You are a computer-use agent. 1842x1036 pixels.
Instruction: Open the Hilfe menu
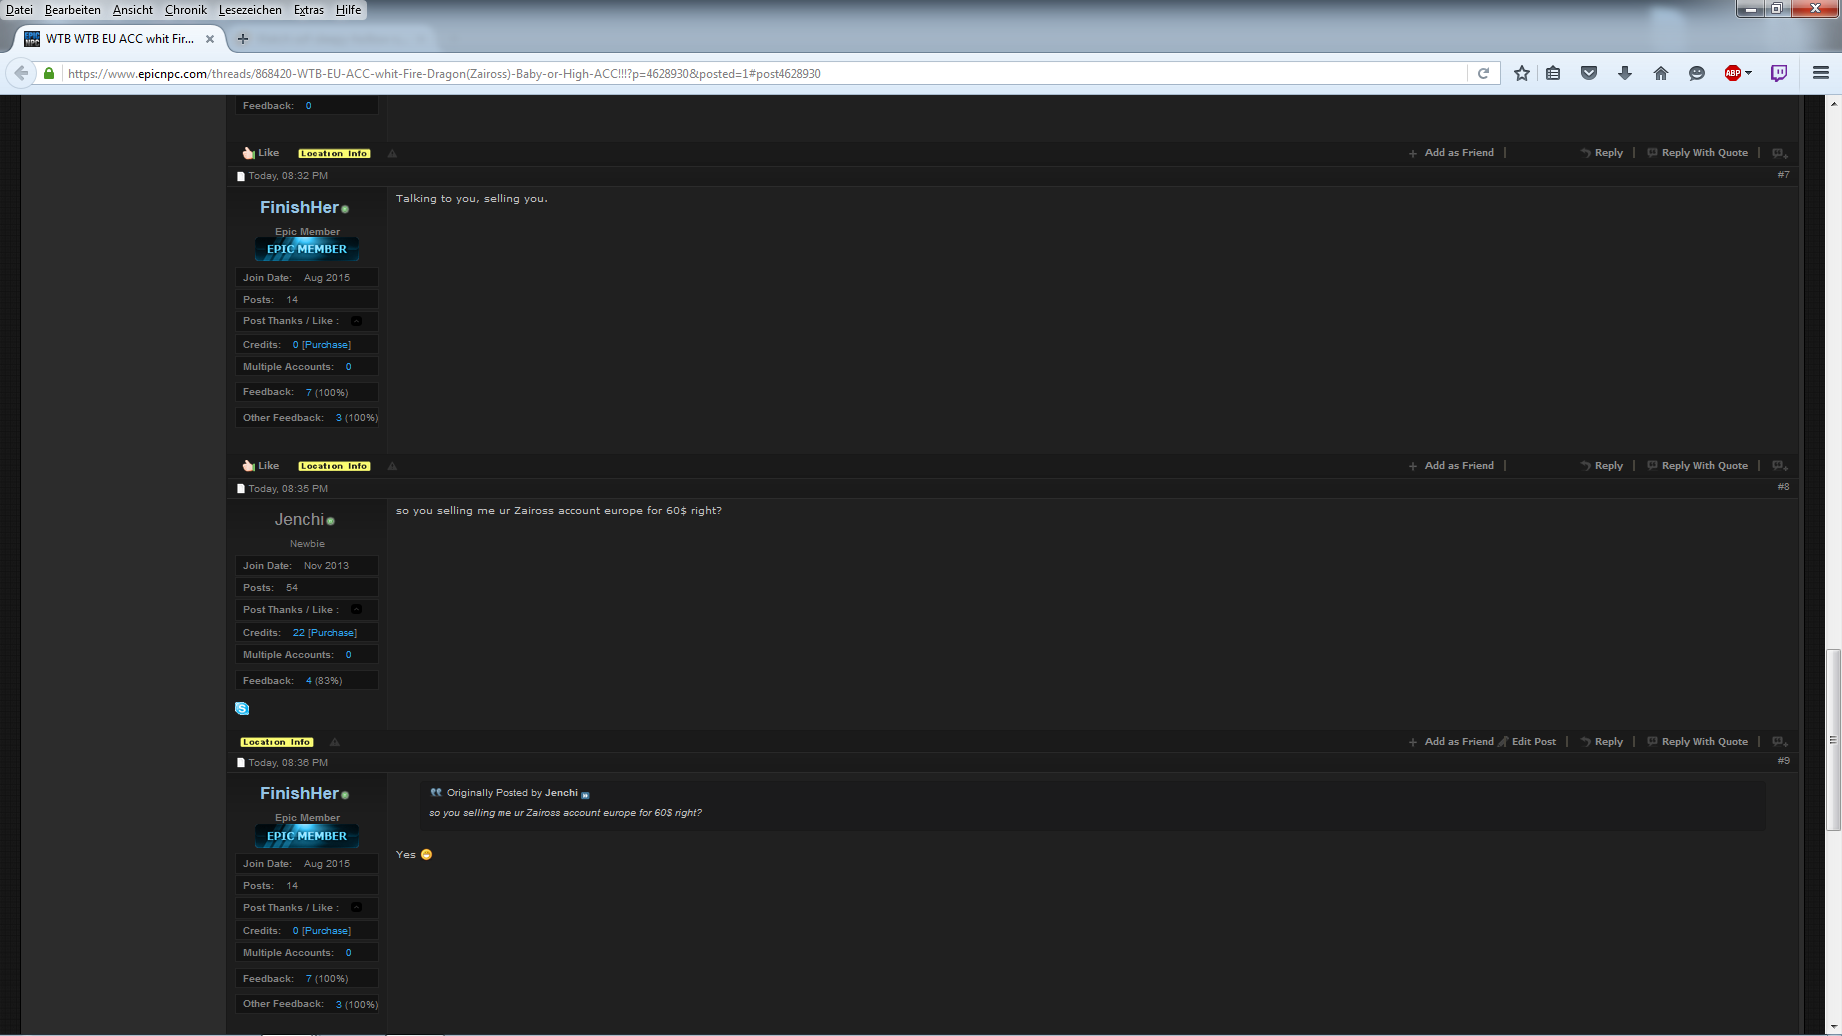tap(348, 10)
